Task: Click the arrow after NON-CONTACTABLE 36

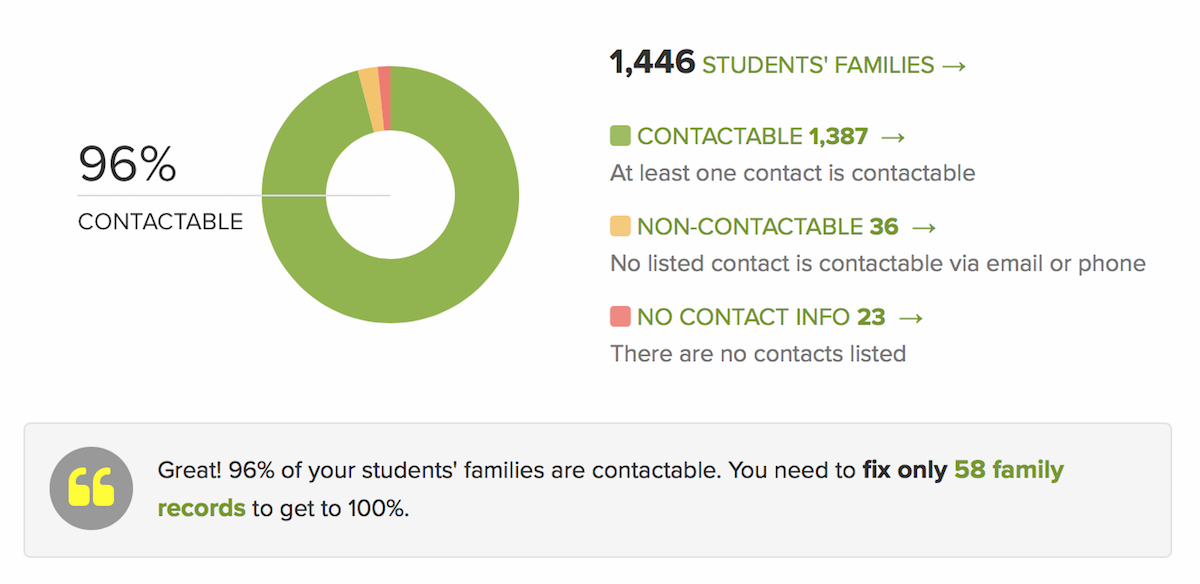Action: point(923,226)
